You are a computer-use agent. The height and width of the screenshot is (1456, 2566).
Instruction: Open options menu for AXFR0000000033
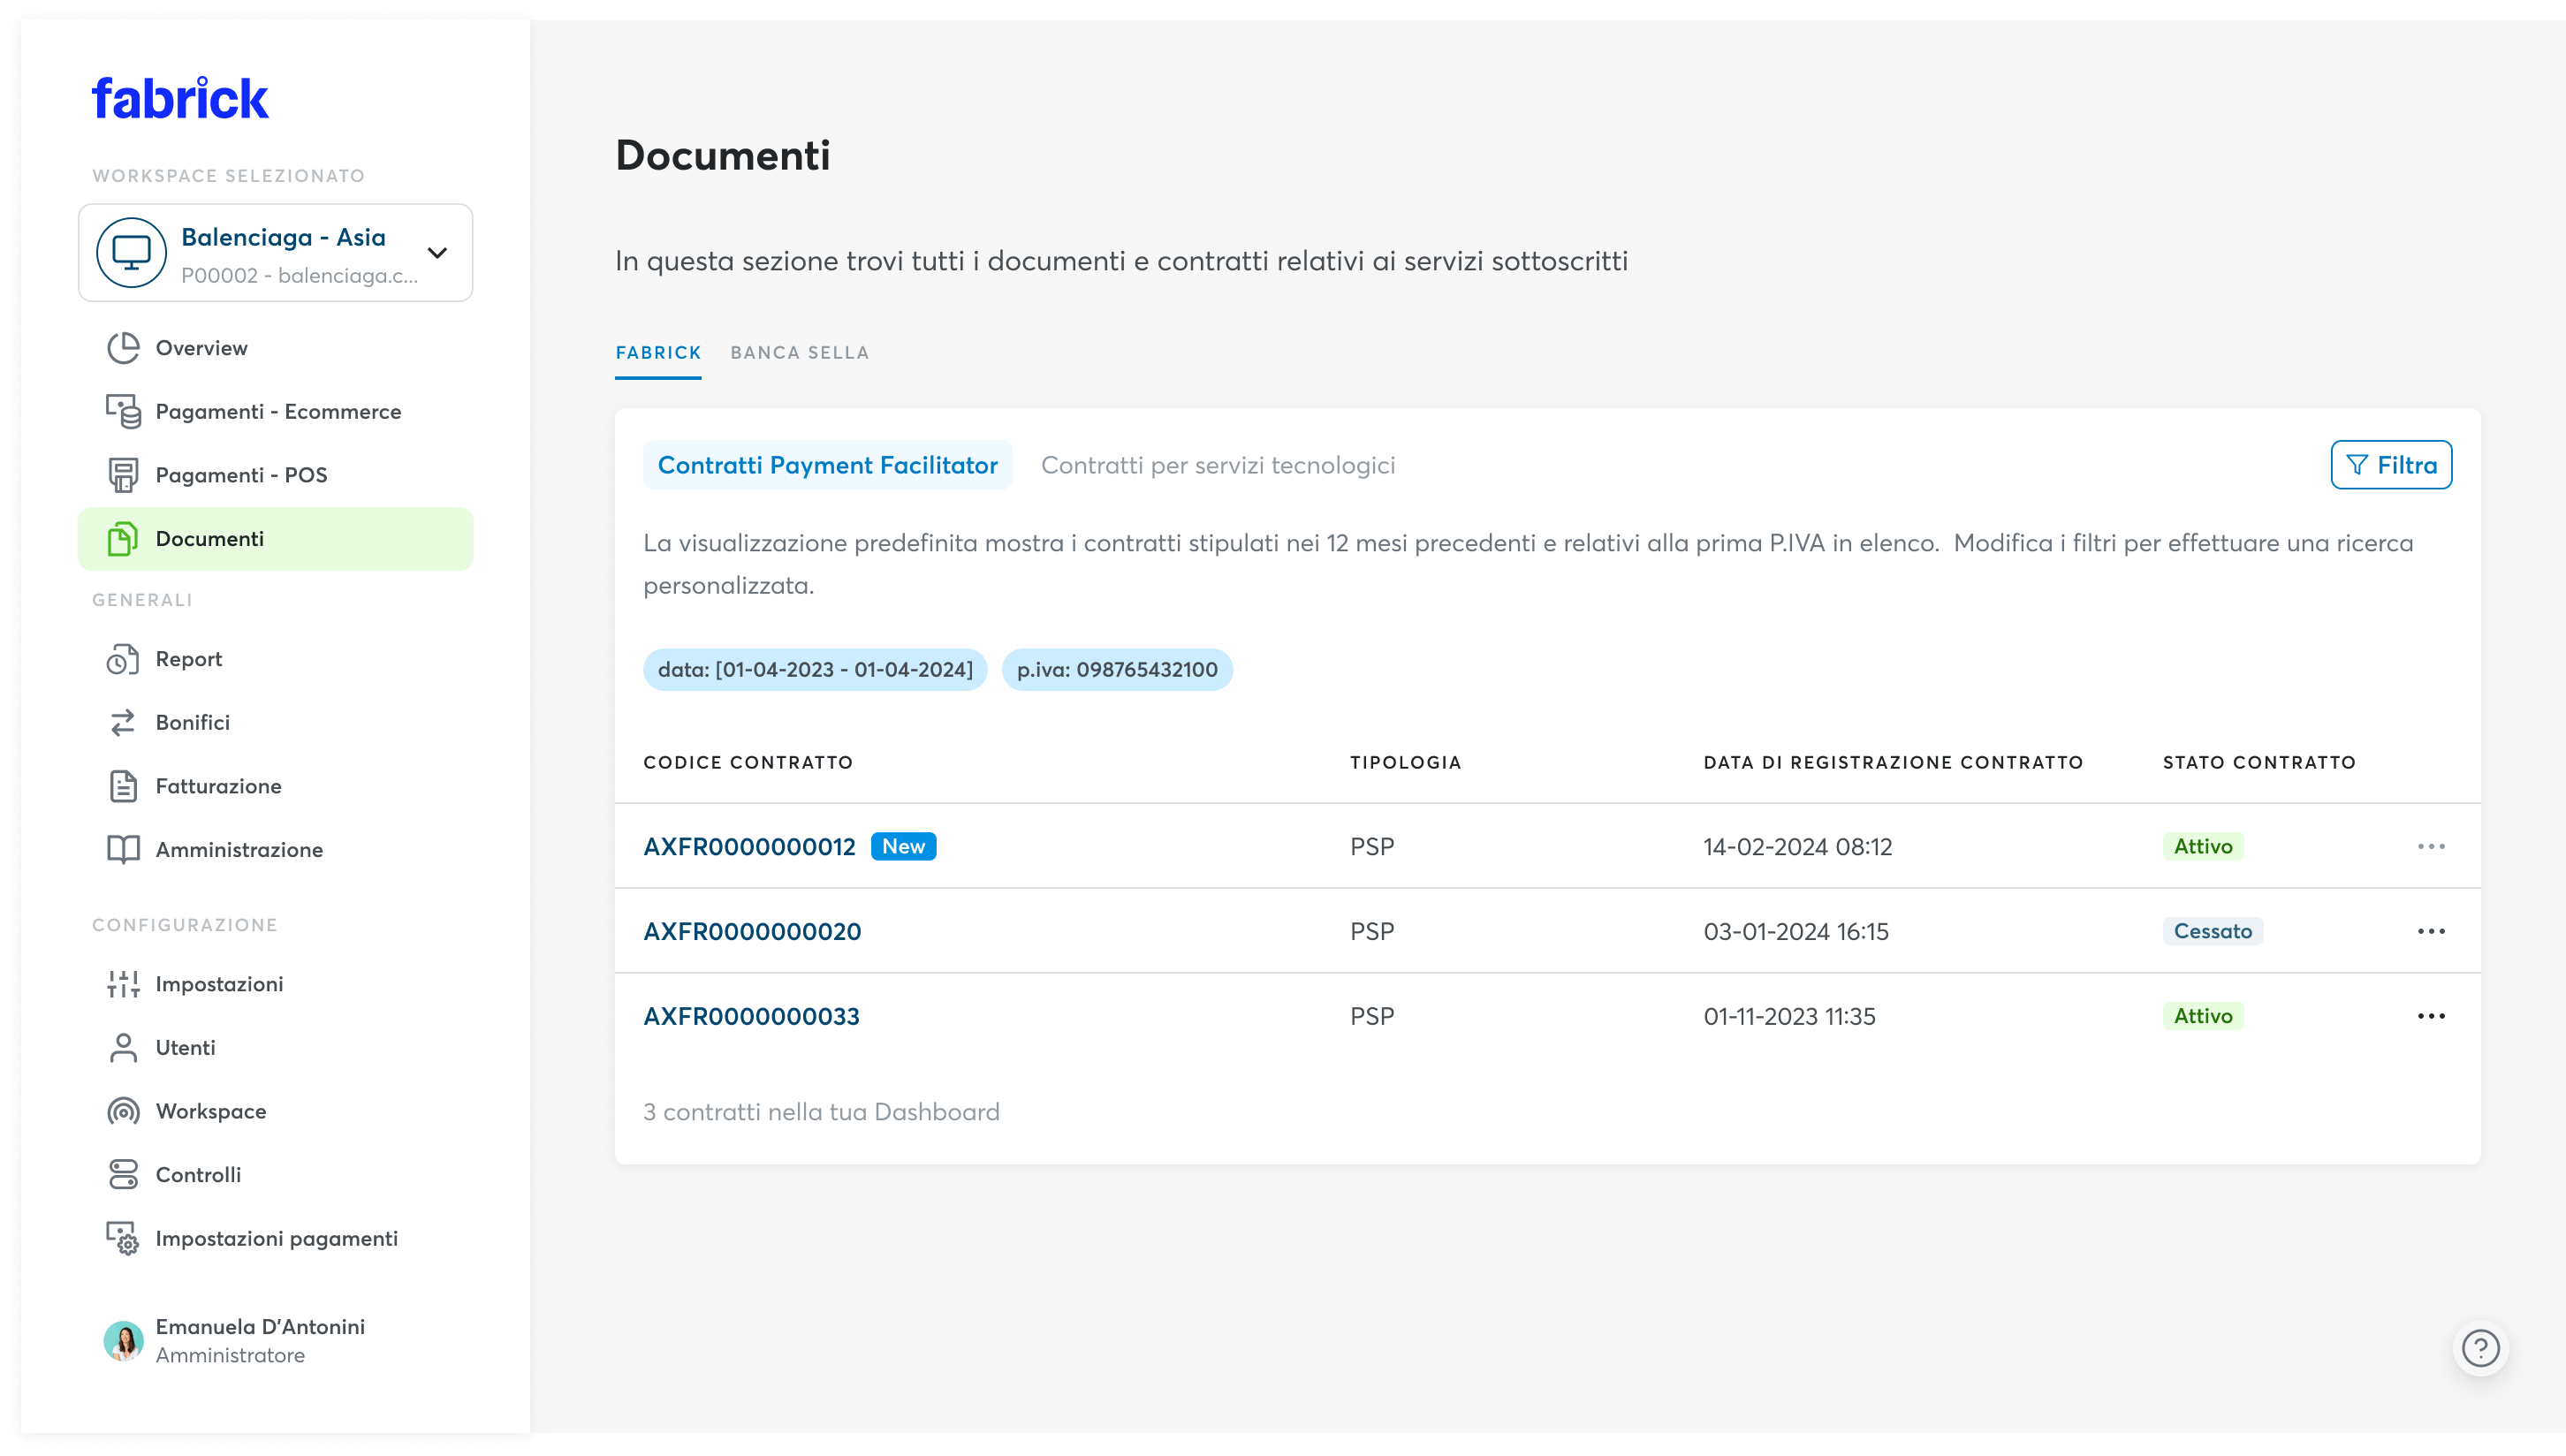[x=2432, y=1015]
